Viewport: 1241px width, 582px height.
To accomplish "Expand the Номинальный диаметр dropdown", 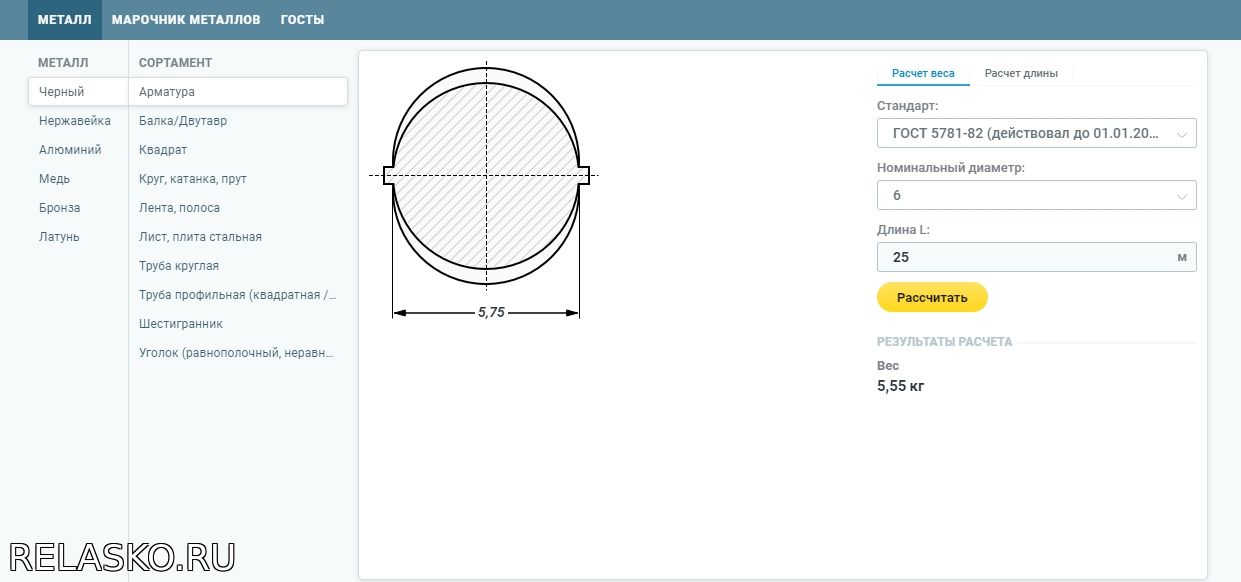I will (x=1036, y=195).
